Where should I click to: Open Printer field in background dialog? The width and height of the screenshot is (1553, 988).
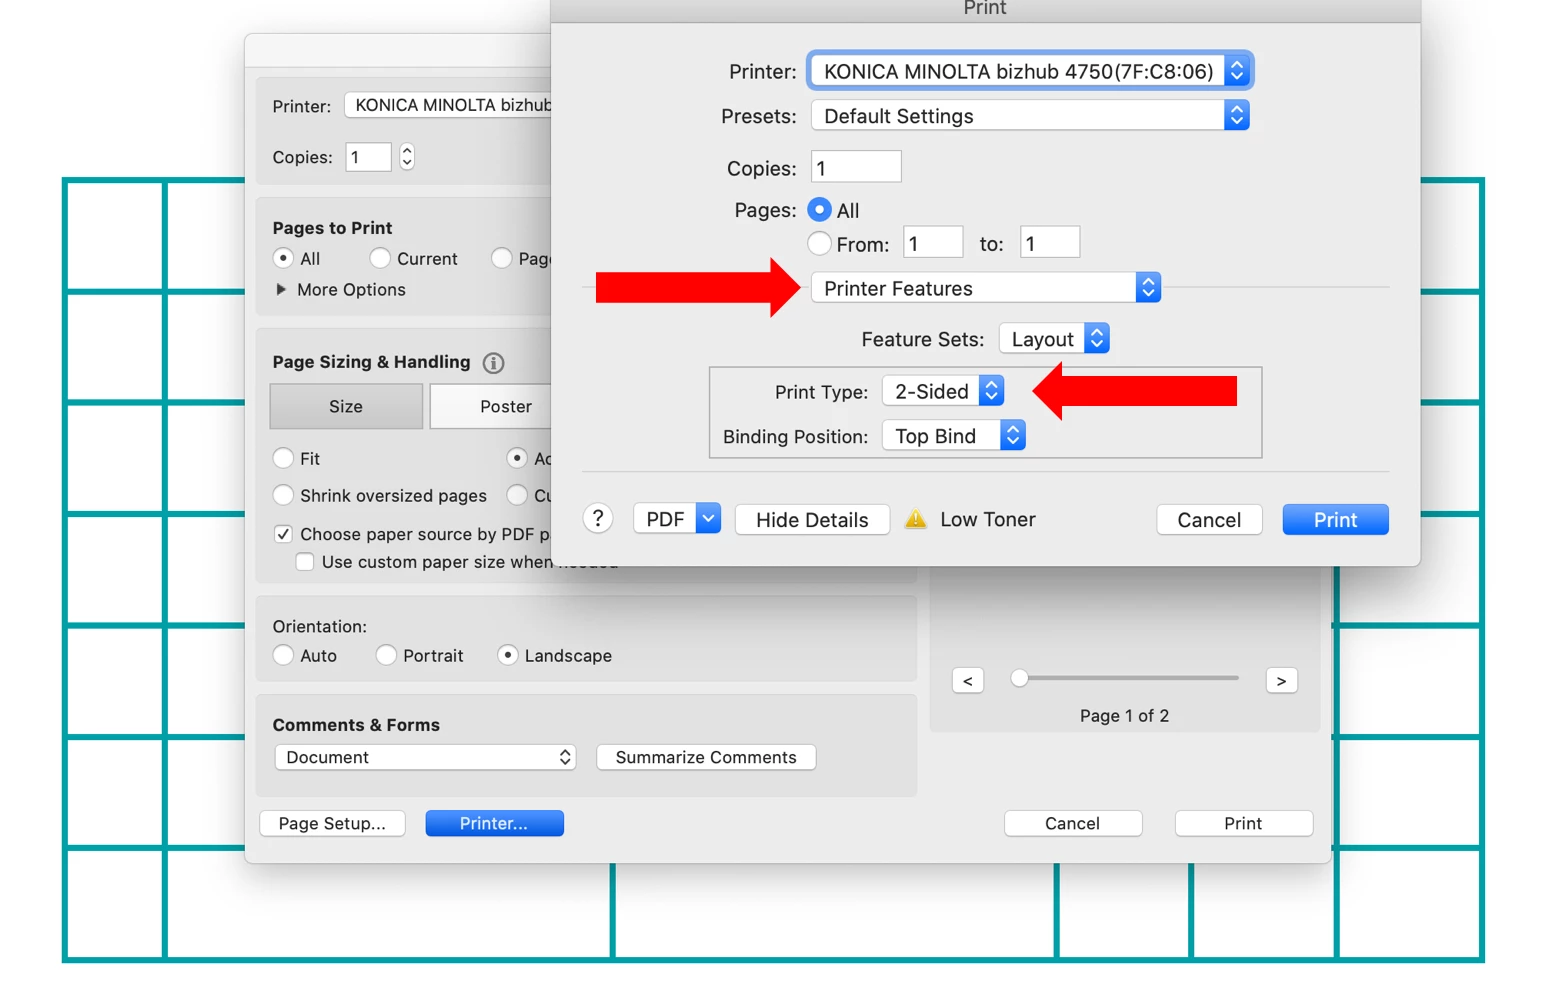(448, 105)
